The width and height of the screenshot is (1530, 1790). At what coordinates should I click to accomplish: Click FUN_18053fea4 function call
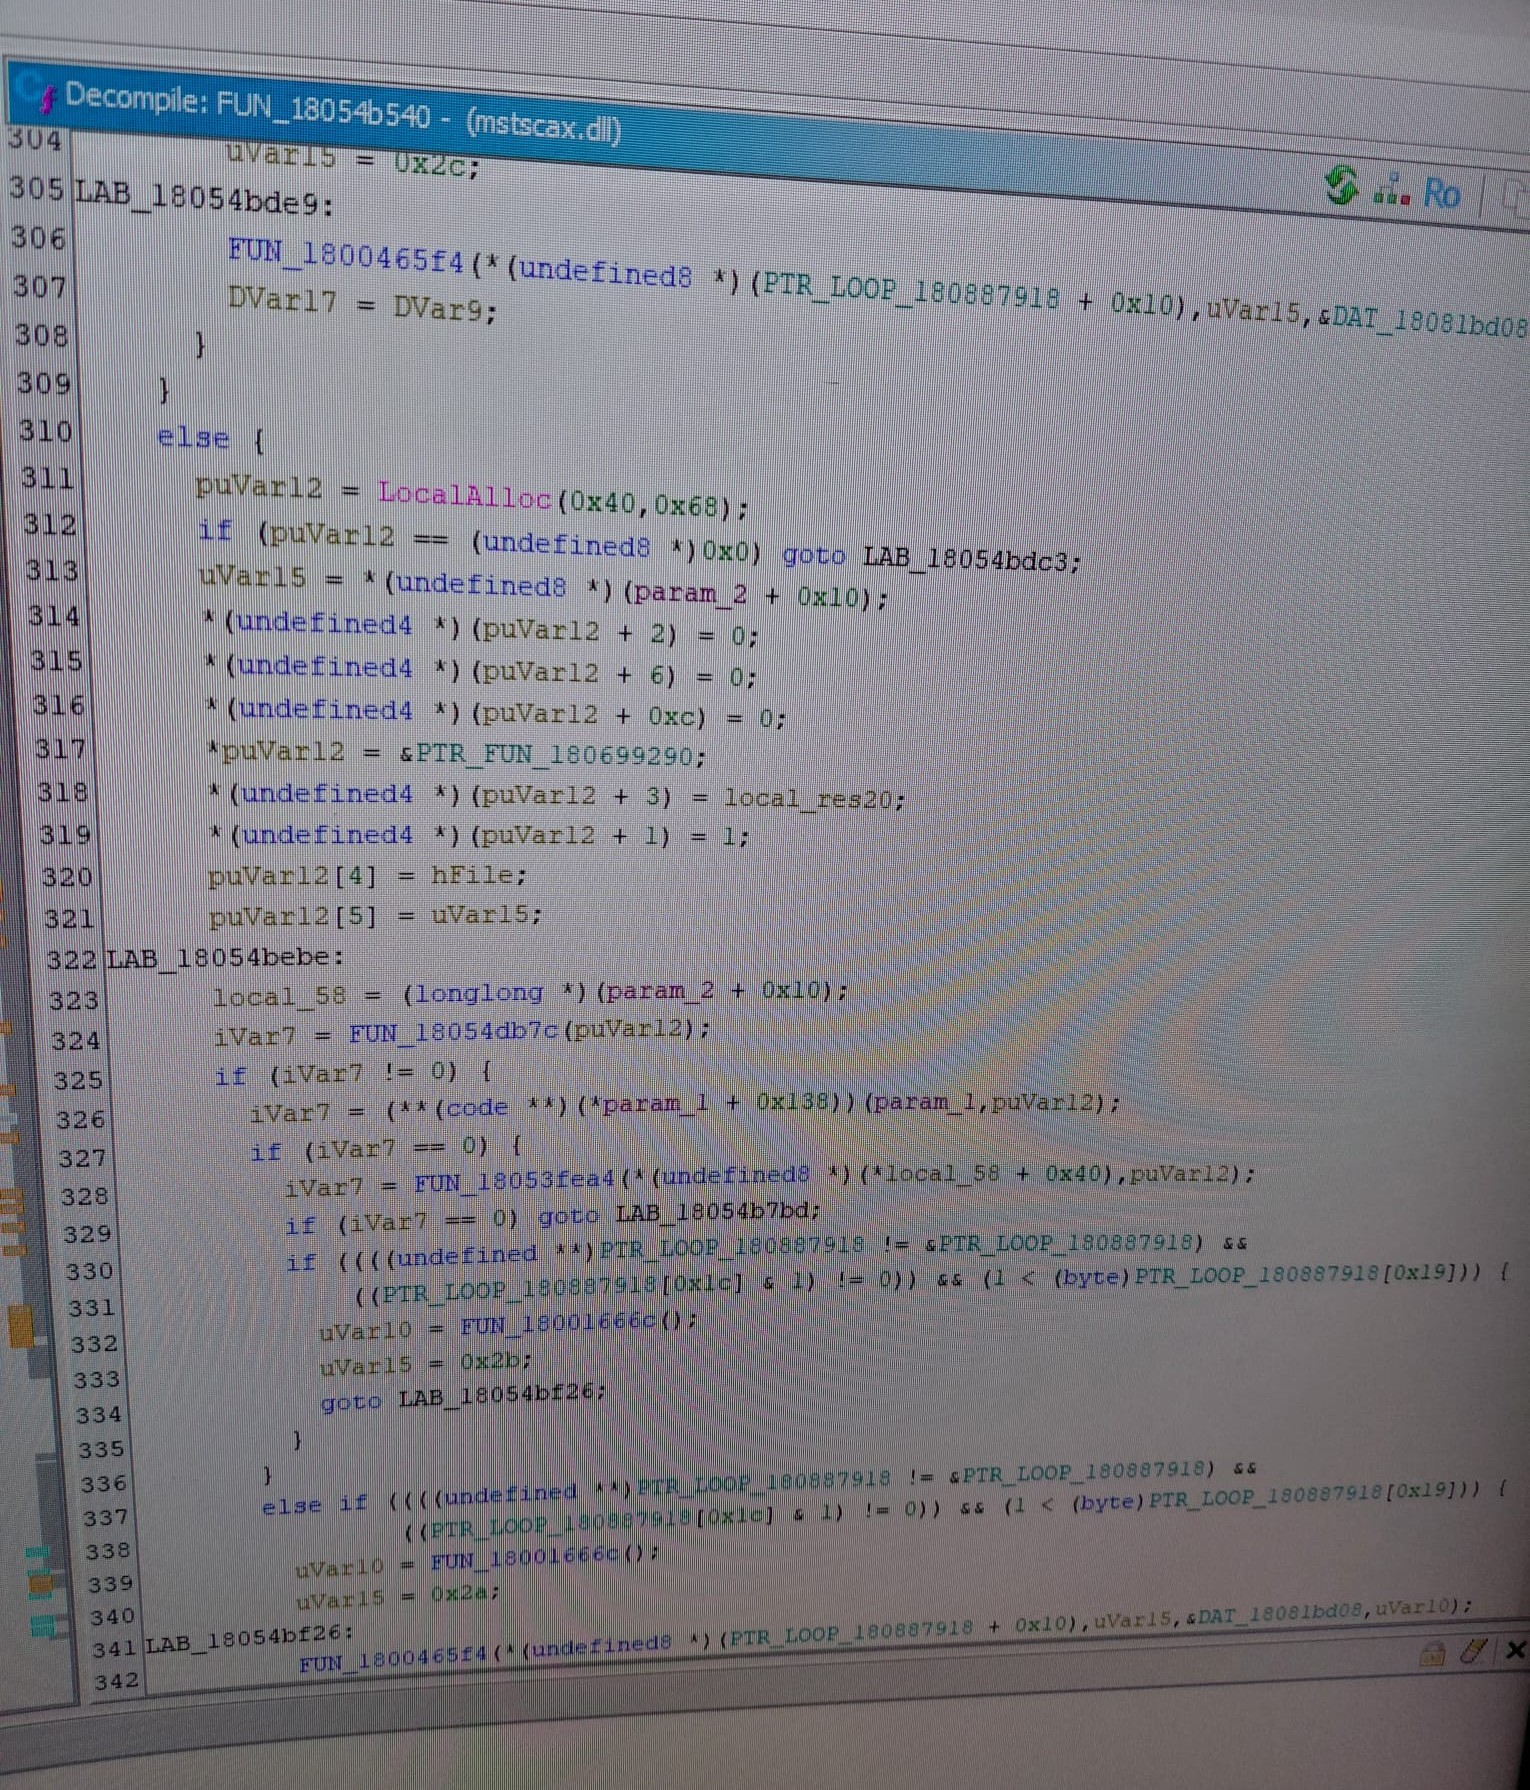(515, 1182)
